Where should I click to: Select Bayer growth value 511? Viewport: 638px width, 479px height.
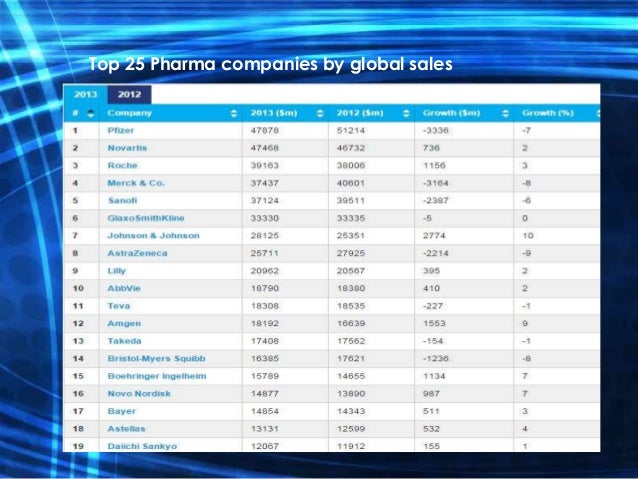tap(431, 411)
